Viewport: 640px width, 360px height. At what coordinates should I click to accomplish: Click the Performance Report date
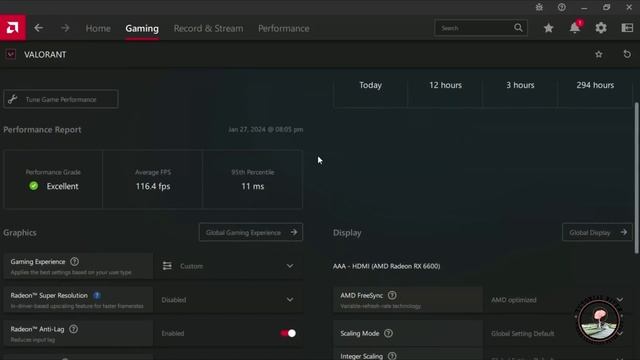click(x=265, y=129)
